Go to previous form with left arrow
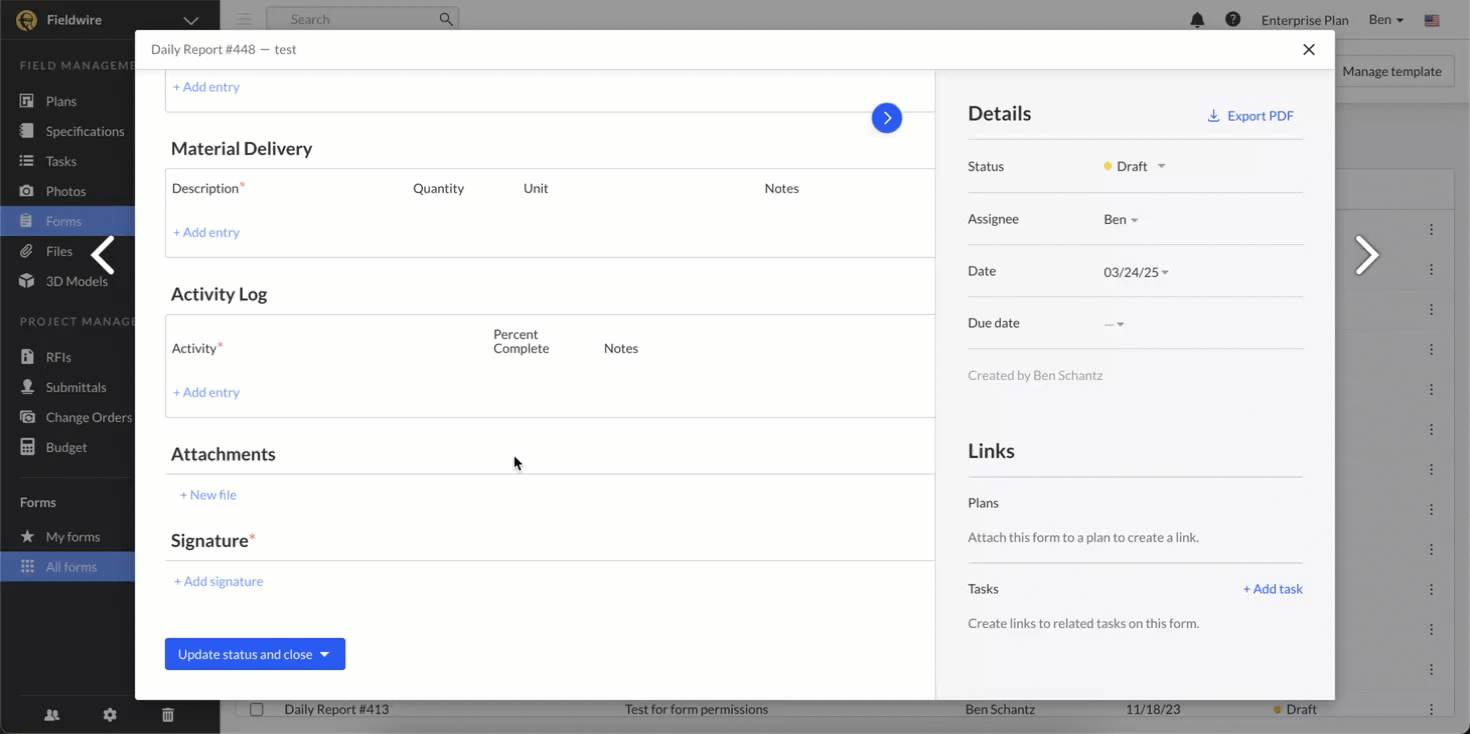The width and height of the screenshot is (1470, 734). coord(103,255)
